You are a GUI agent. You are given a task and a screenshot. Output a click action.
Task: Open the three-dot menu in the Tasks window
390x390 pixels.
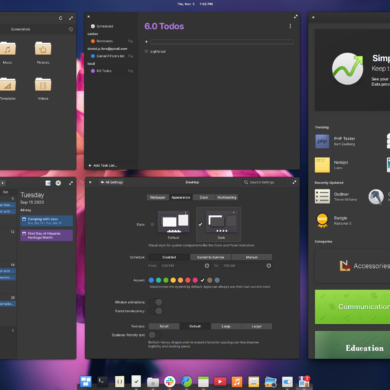tap(290, 26)
